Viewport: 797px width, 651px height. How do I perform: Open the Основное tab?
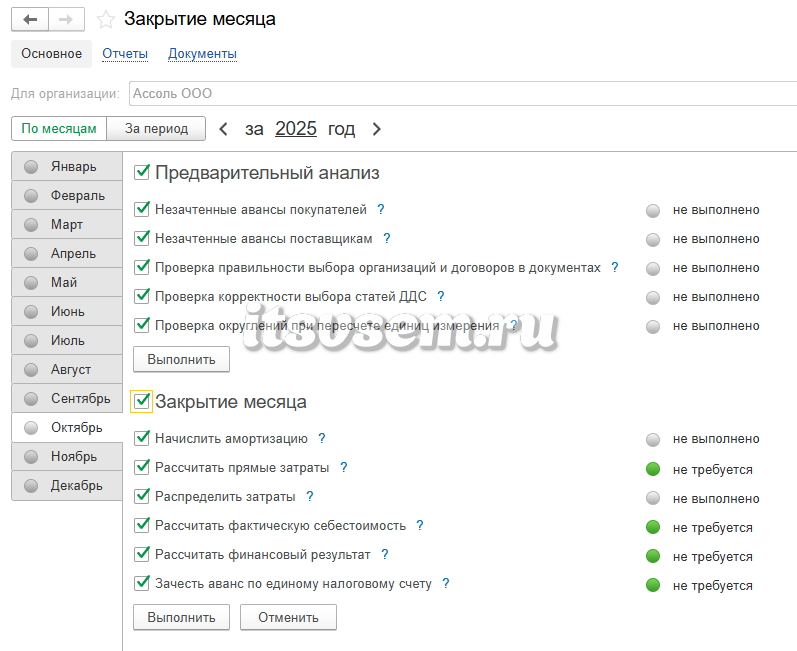pyautogui.click(x=51, y=54)
